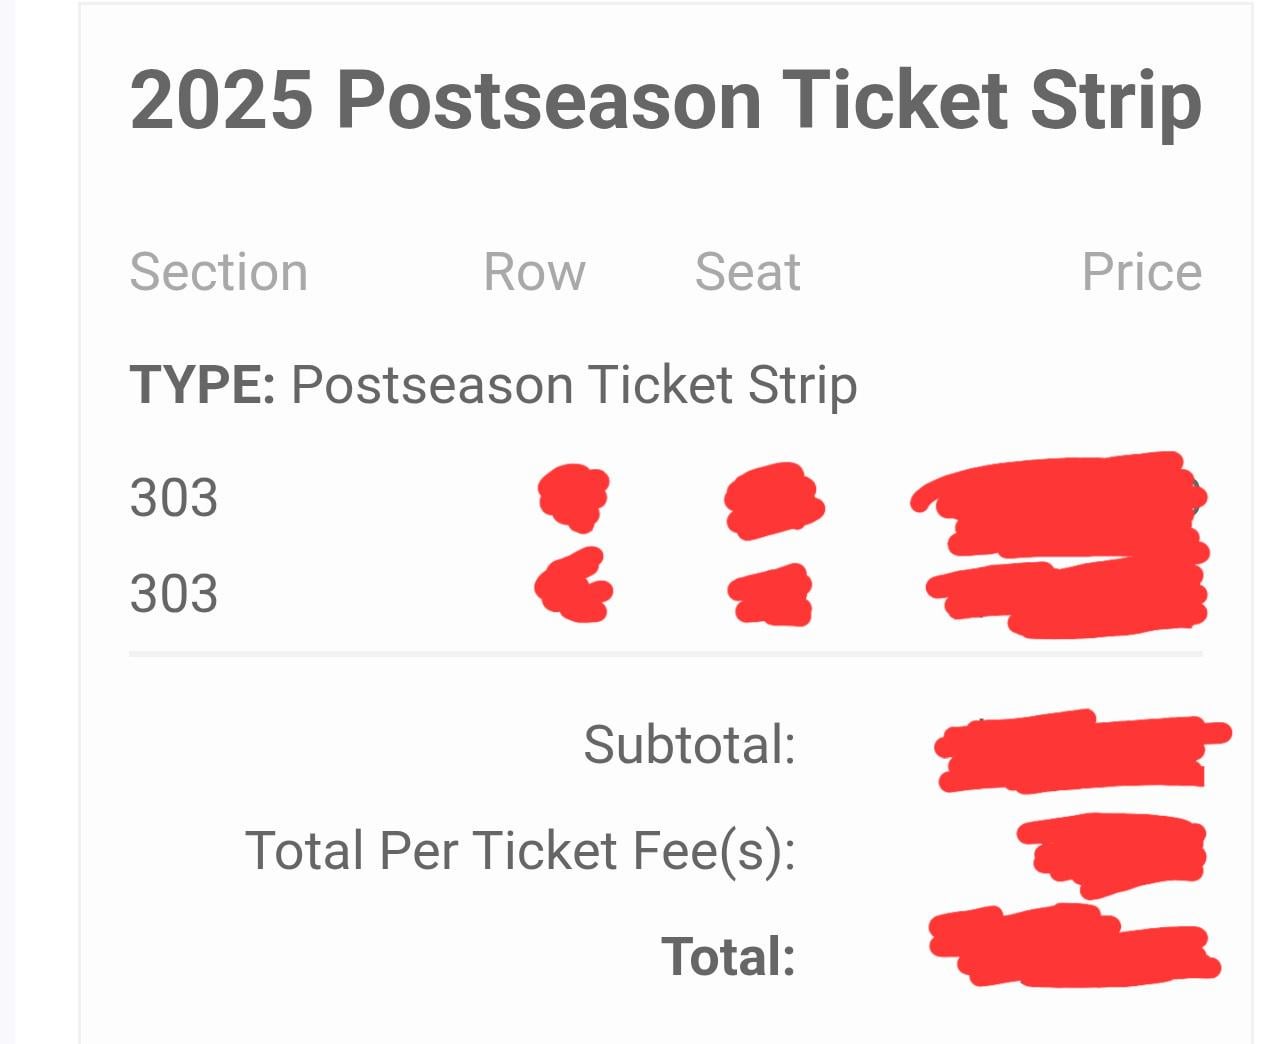Screen dimensions: 1288x1044
Task: Click the redacted Subtotal amount
Action: click(x=1075, y=750)
